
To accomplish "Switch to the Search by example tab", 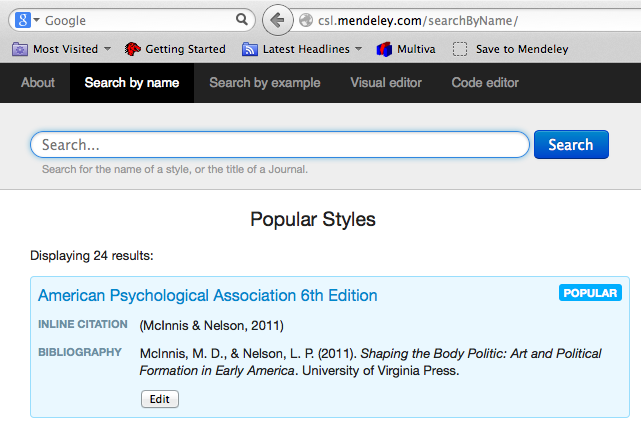I will click(x=264, y=83).
